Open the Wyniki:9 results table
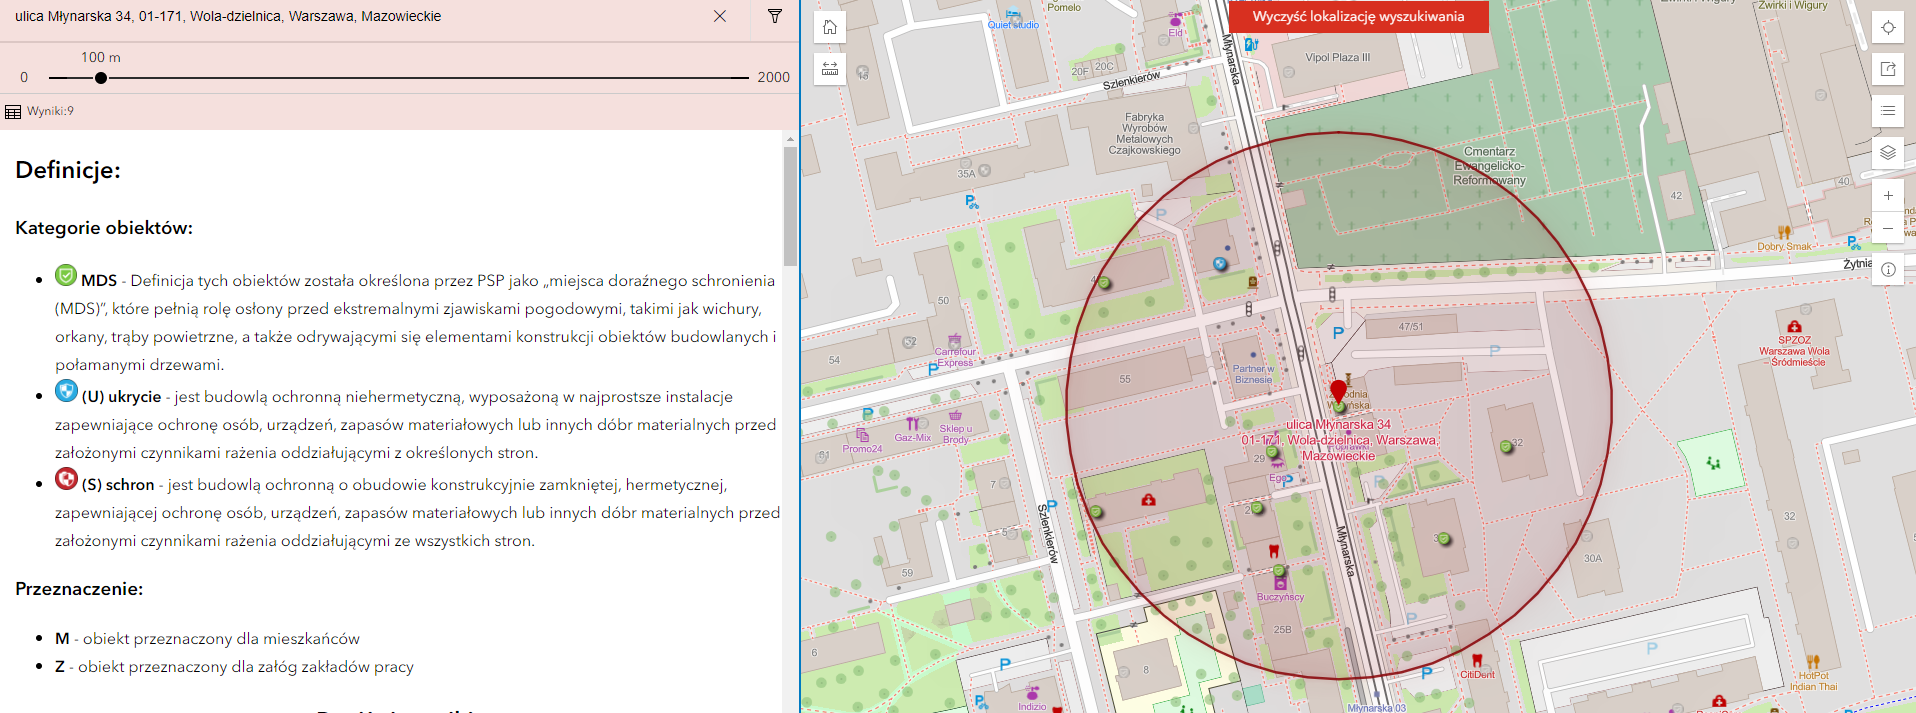Viewport: 1916px width, 713px height. [40, 111]
